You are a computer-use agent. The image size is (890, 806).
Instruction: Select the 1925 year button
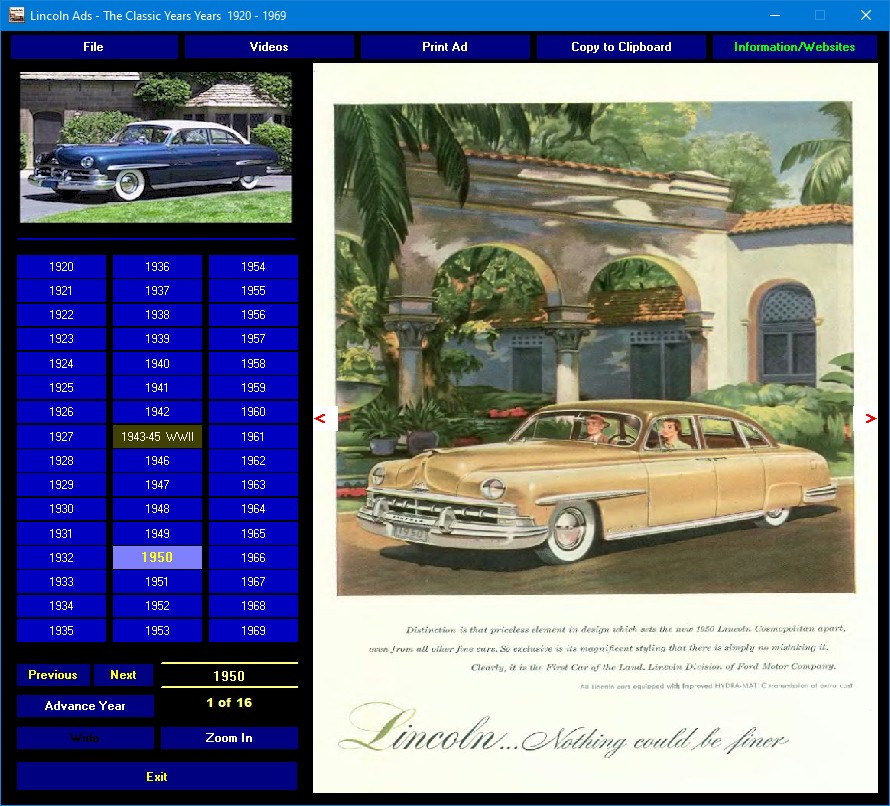pyautogui.click(x=61, y=388)
